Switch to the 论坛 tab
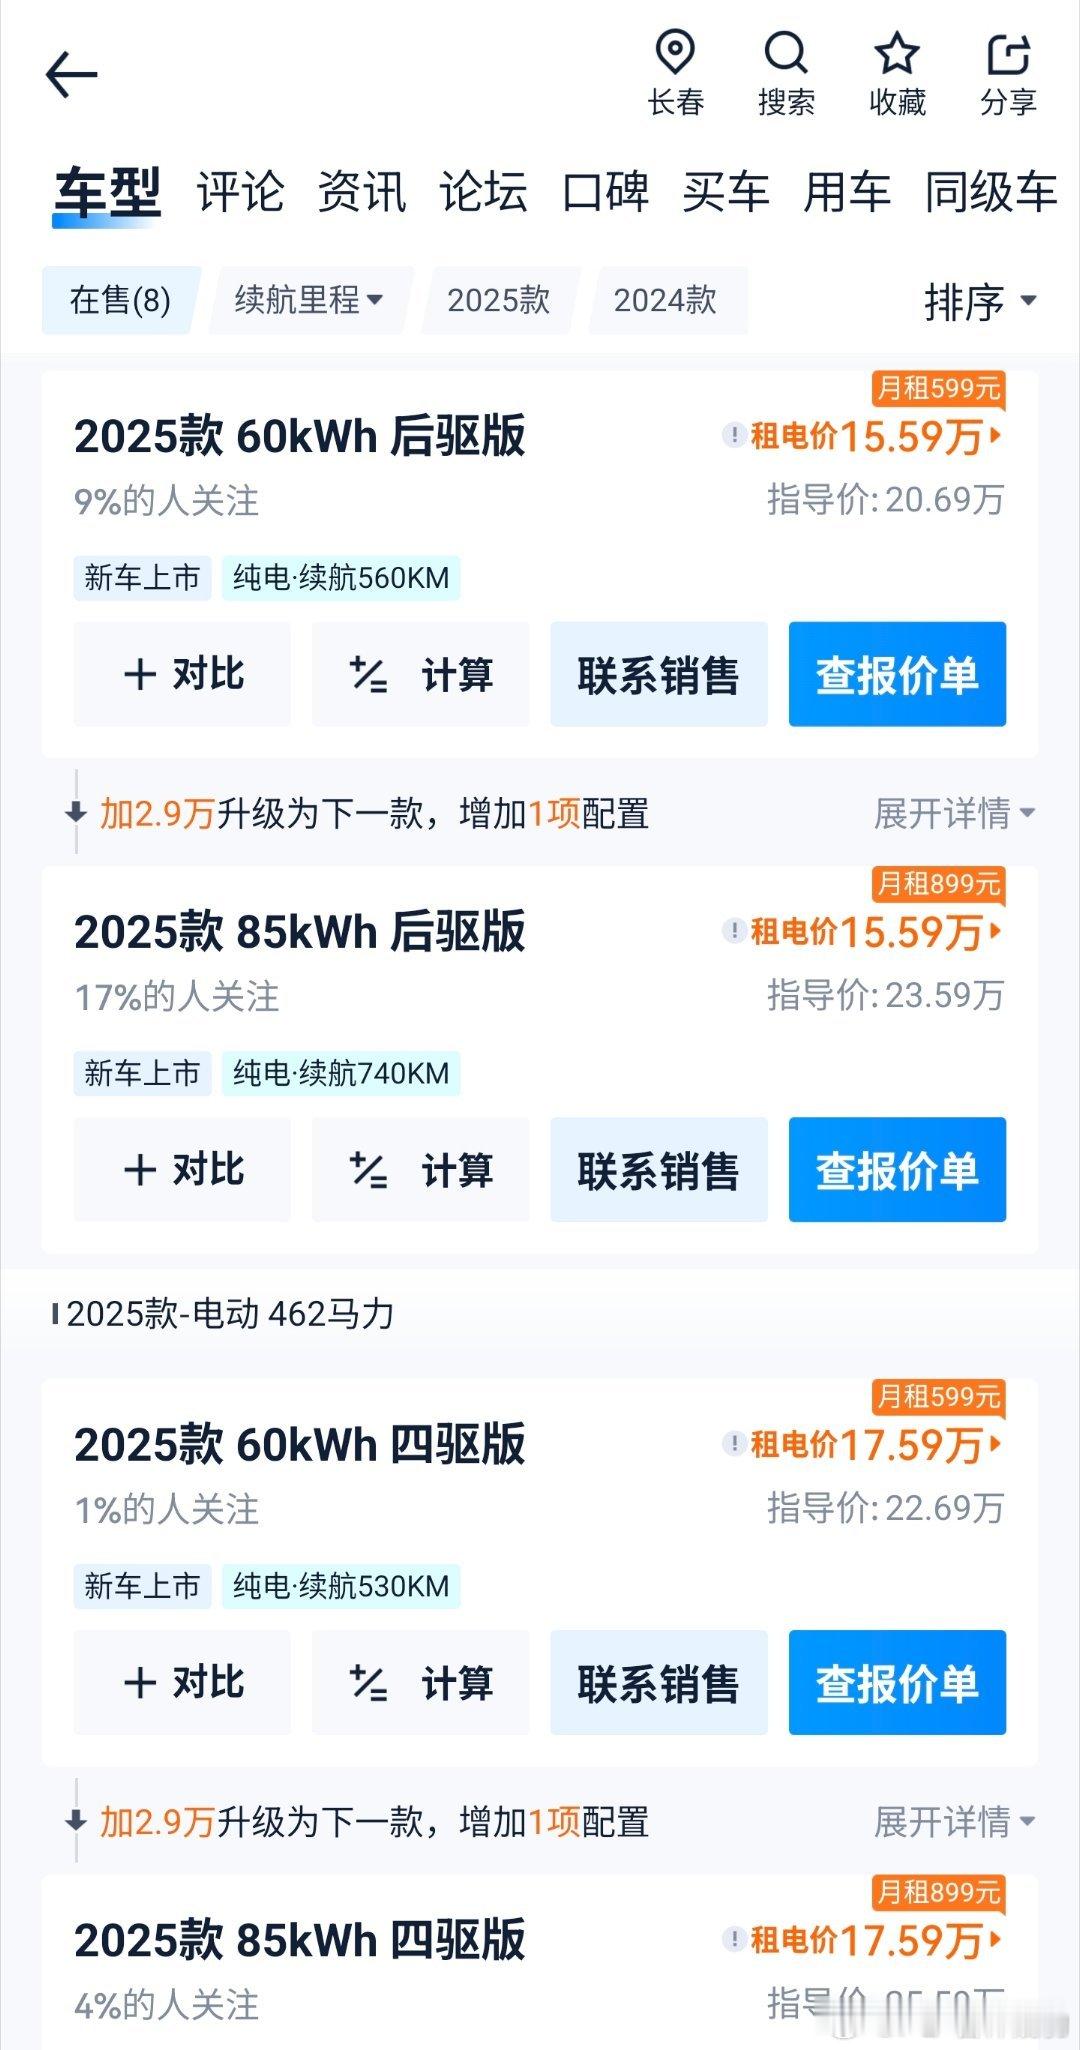Viewport: 1080px width, 2050px height. click(x=484, y=192)
